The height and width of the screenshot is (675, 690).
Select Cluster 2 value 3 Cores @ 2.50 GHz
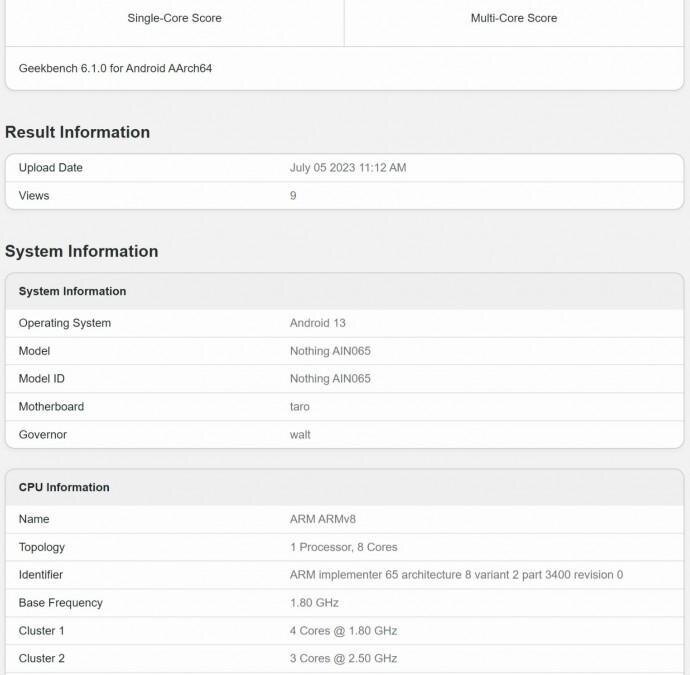(x=343, y=659)
